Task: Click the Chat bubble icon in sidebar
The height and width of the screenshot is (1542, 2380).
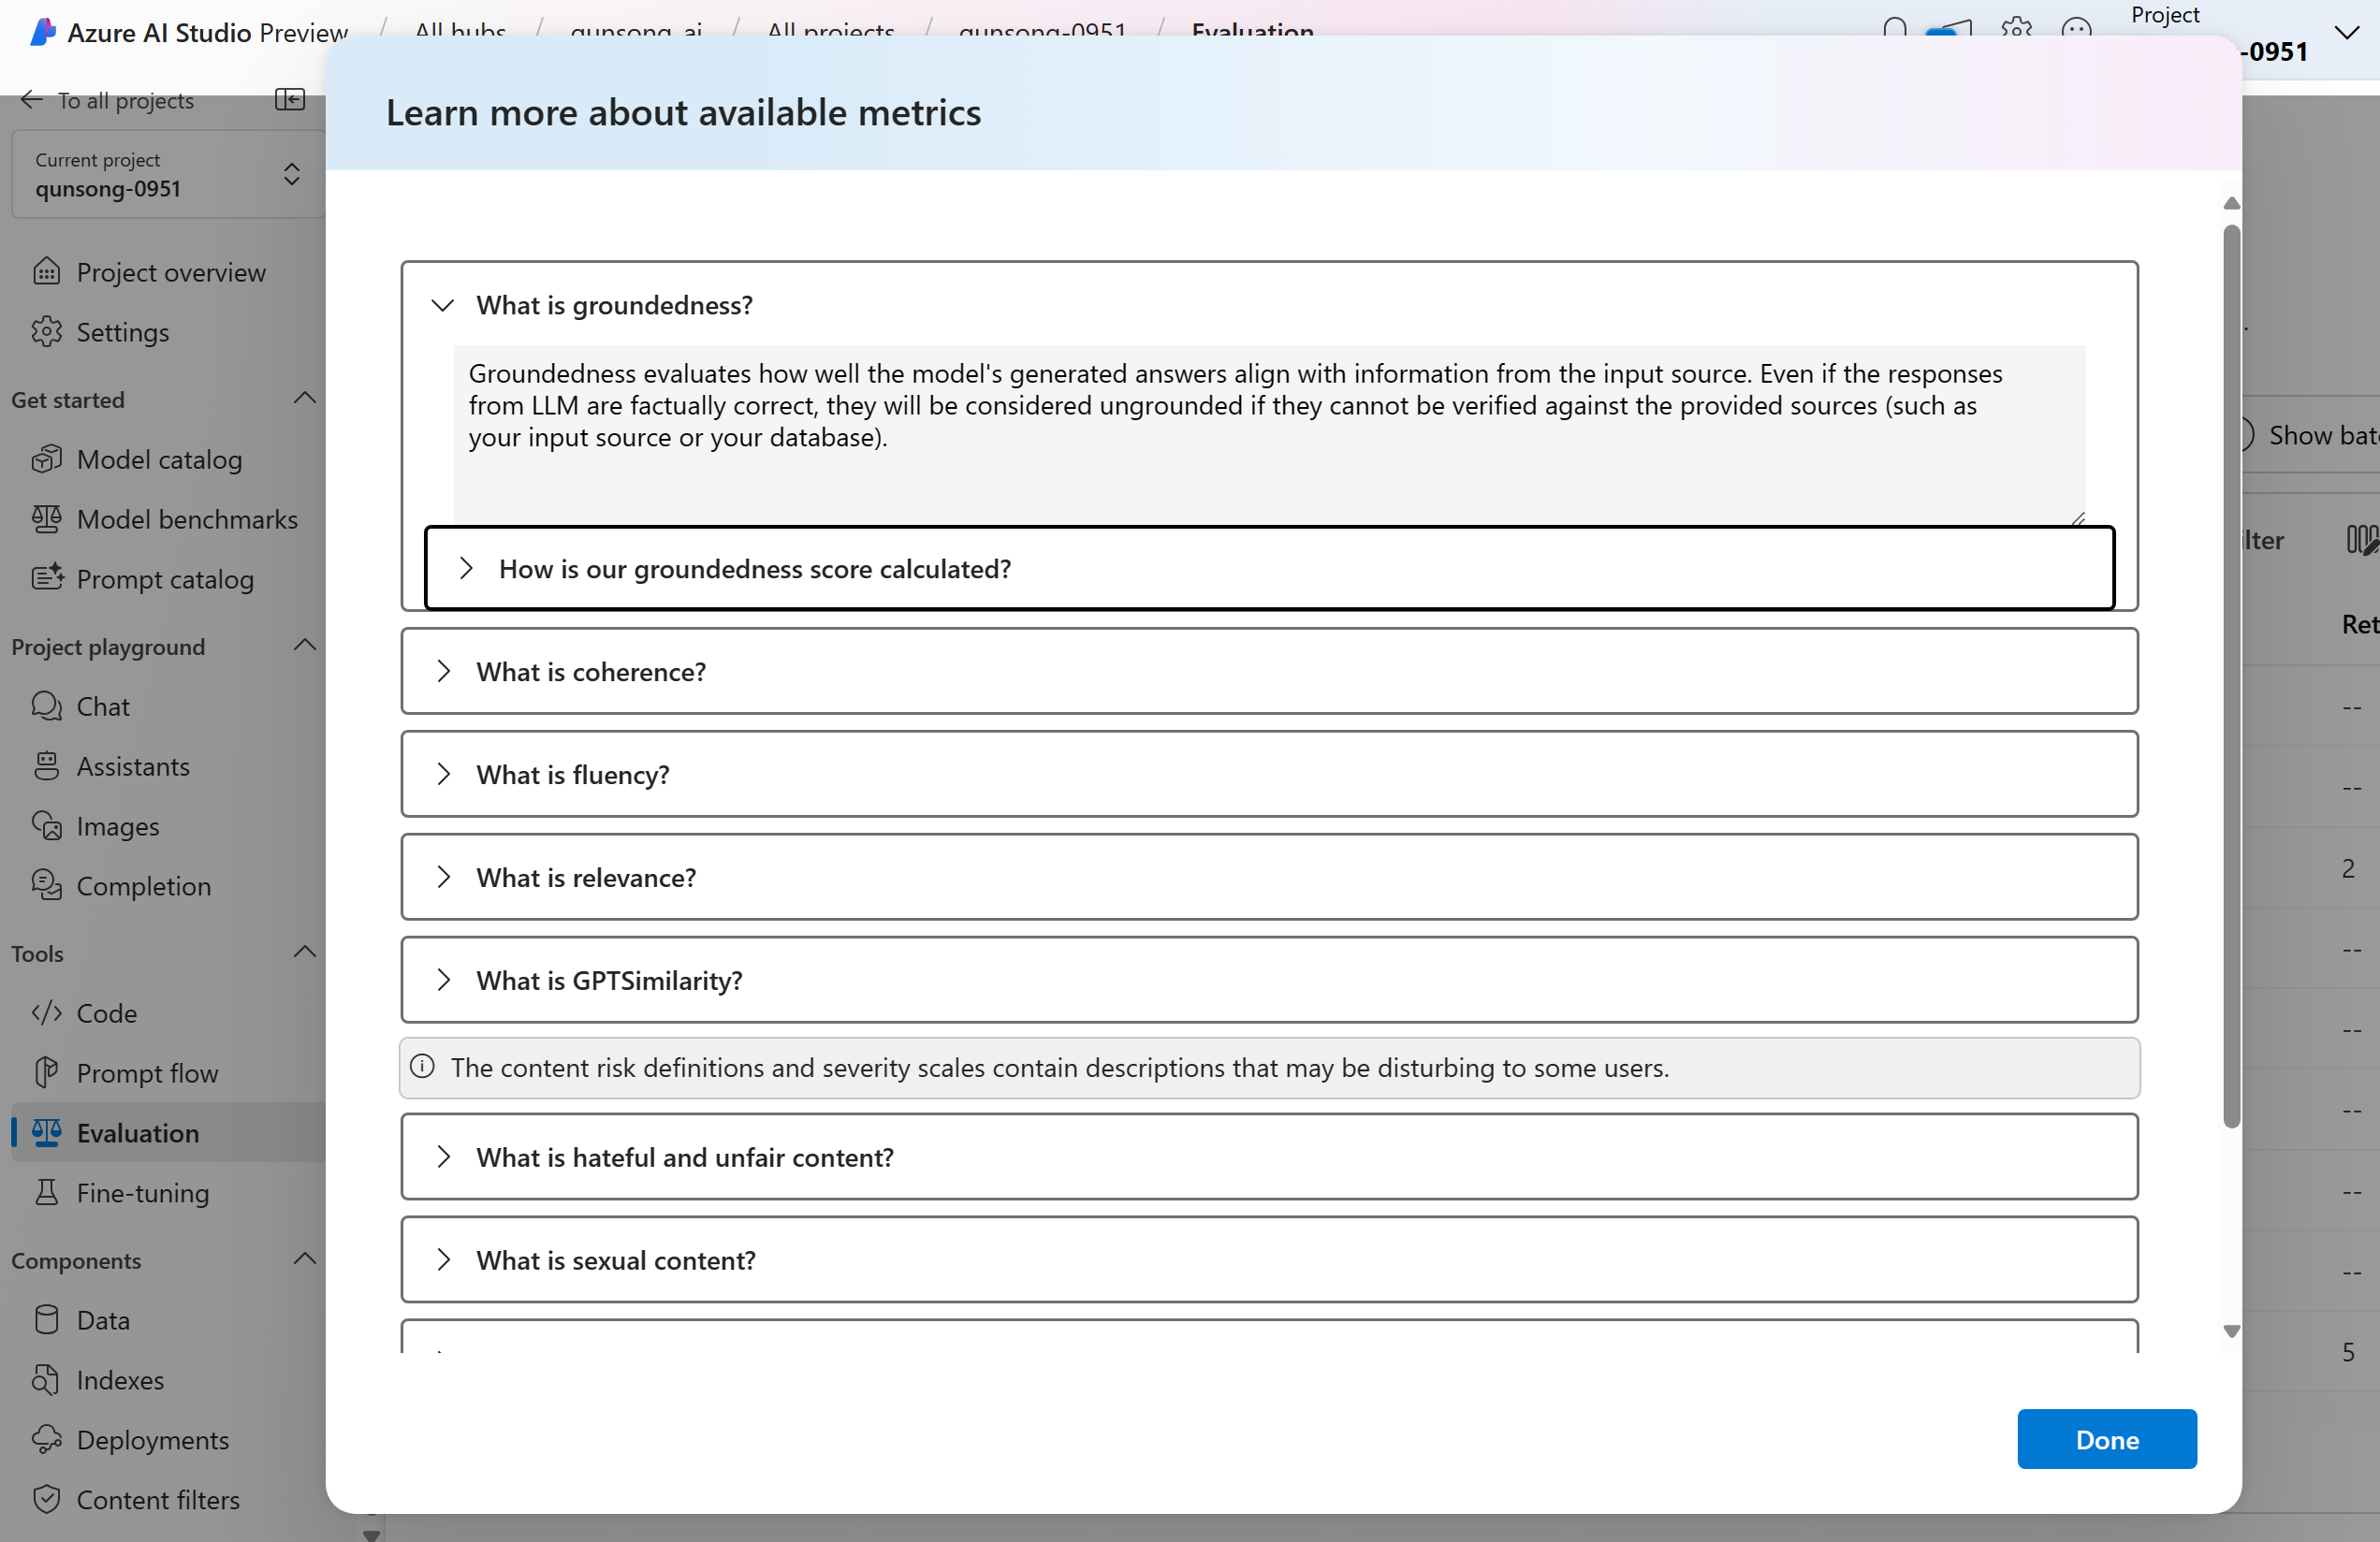Action: pos(46,706)
